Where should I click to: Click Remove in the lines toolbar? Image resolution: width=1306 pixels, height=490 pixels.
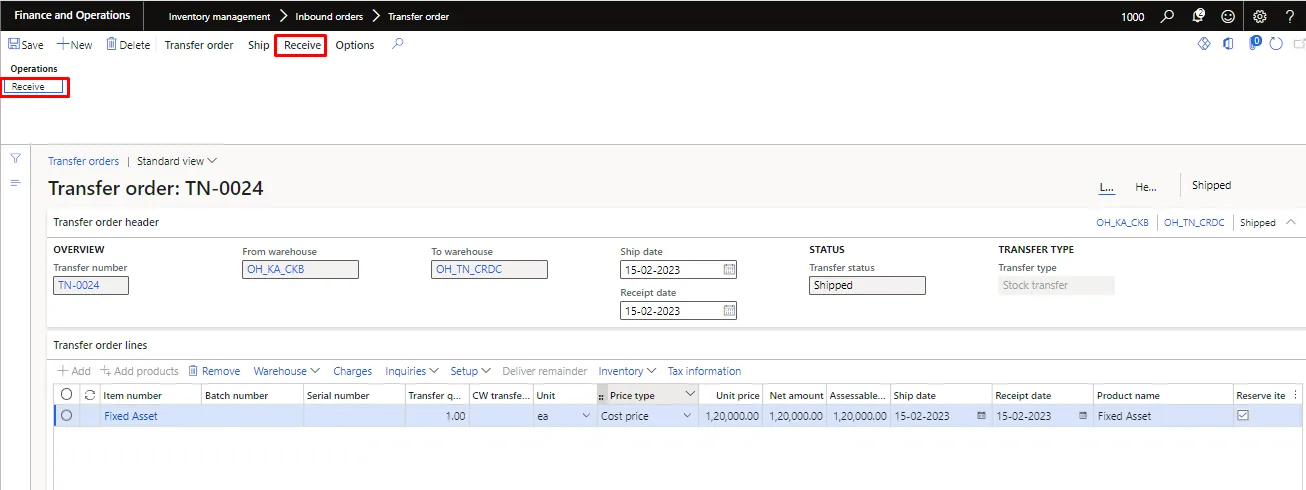214,371
